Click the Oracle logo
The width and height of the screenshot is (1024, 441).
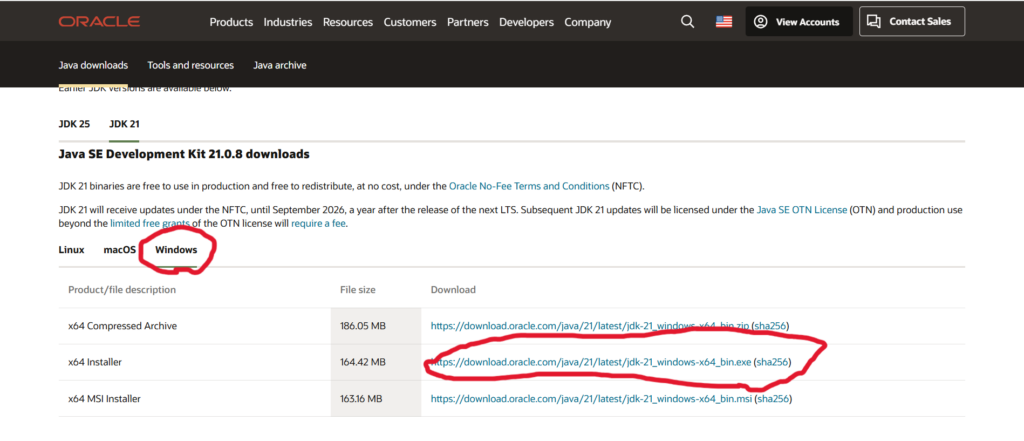click(99, 22)
